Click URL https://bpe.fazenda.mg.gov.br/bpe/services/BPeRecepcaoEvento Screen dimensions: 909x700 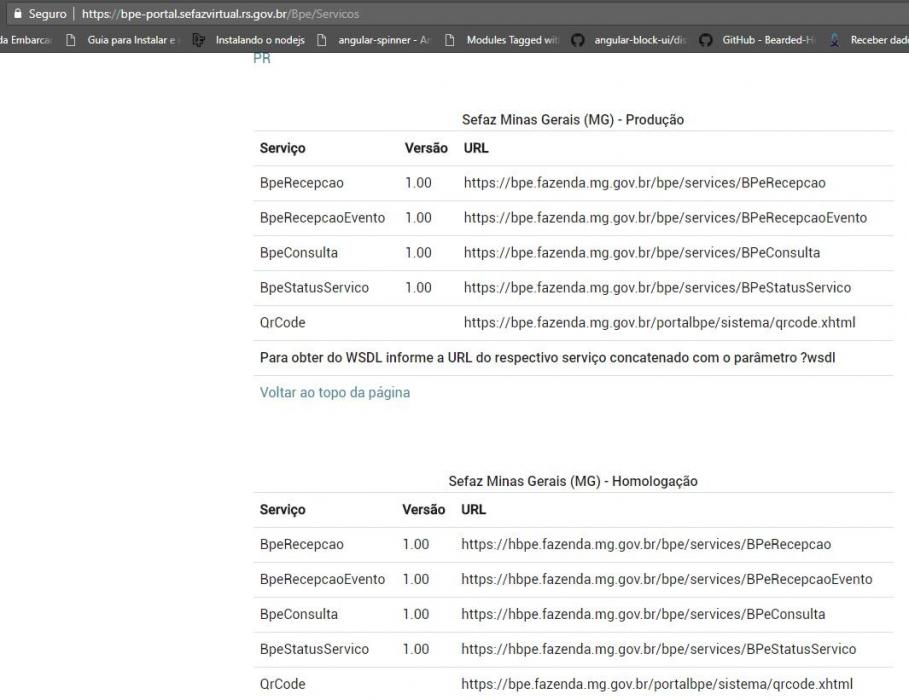pos(666,218)
